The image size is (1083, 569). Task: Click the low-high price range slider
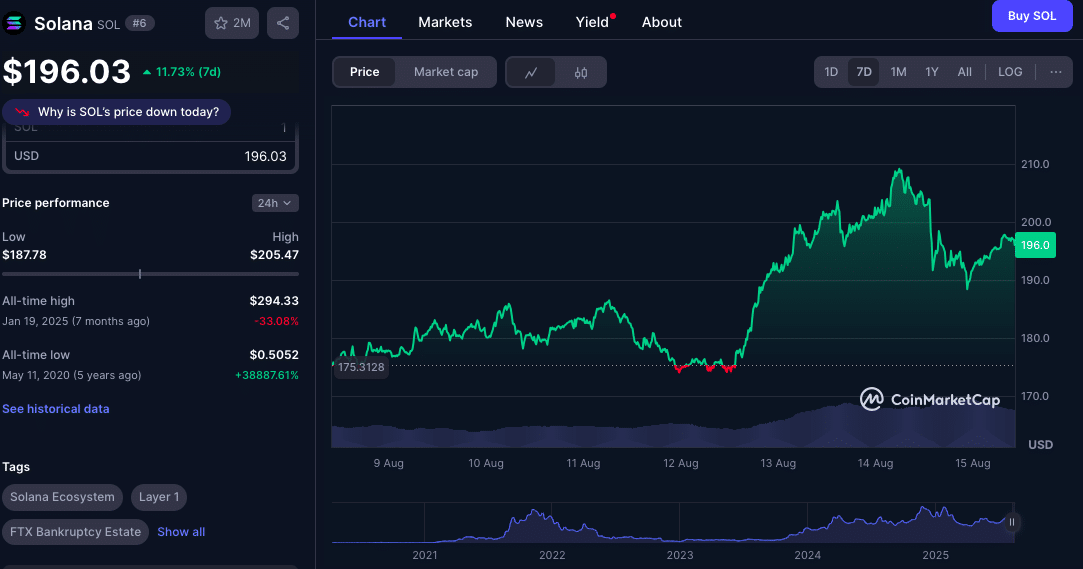coord(151,274)
